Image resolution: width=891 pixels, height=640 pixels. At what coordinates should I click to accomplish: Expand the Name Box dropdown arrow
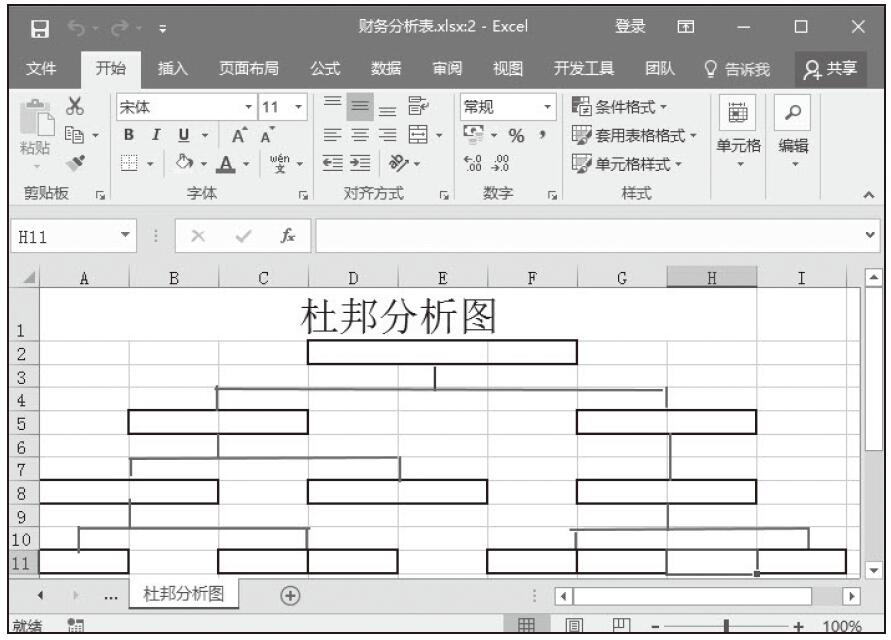(x=124, y=238)
